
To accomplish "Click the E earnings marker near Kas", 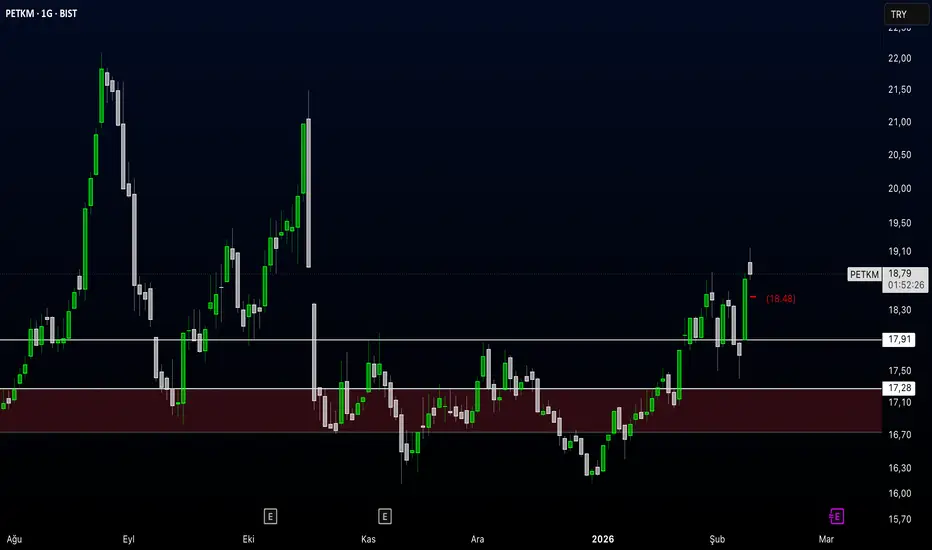I will tap(385, 516).
